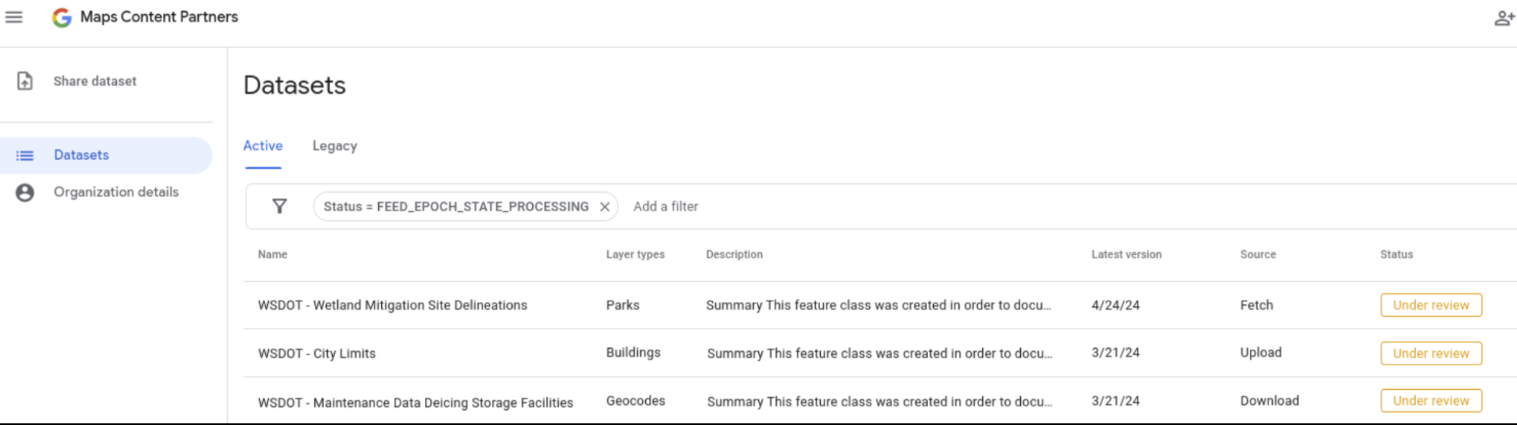Click the add person icon
This screenshot has height=425, width=1517.
[x=1504, y=18]
